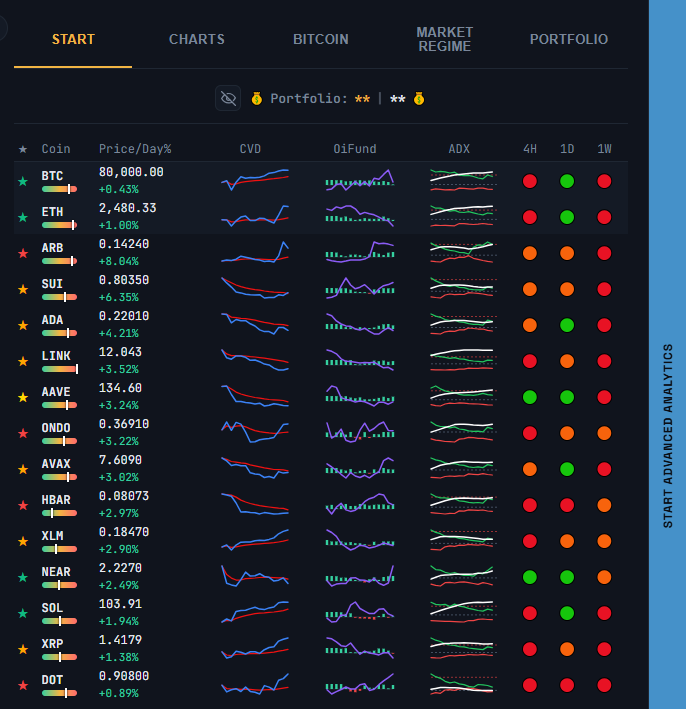
Task: Click the BTC 4H red signal dot
Action: 530,181
